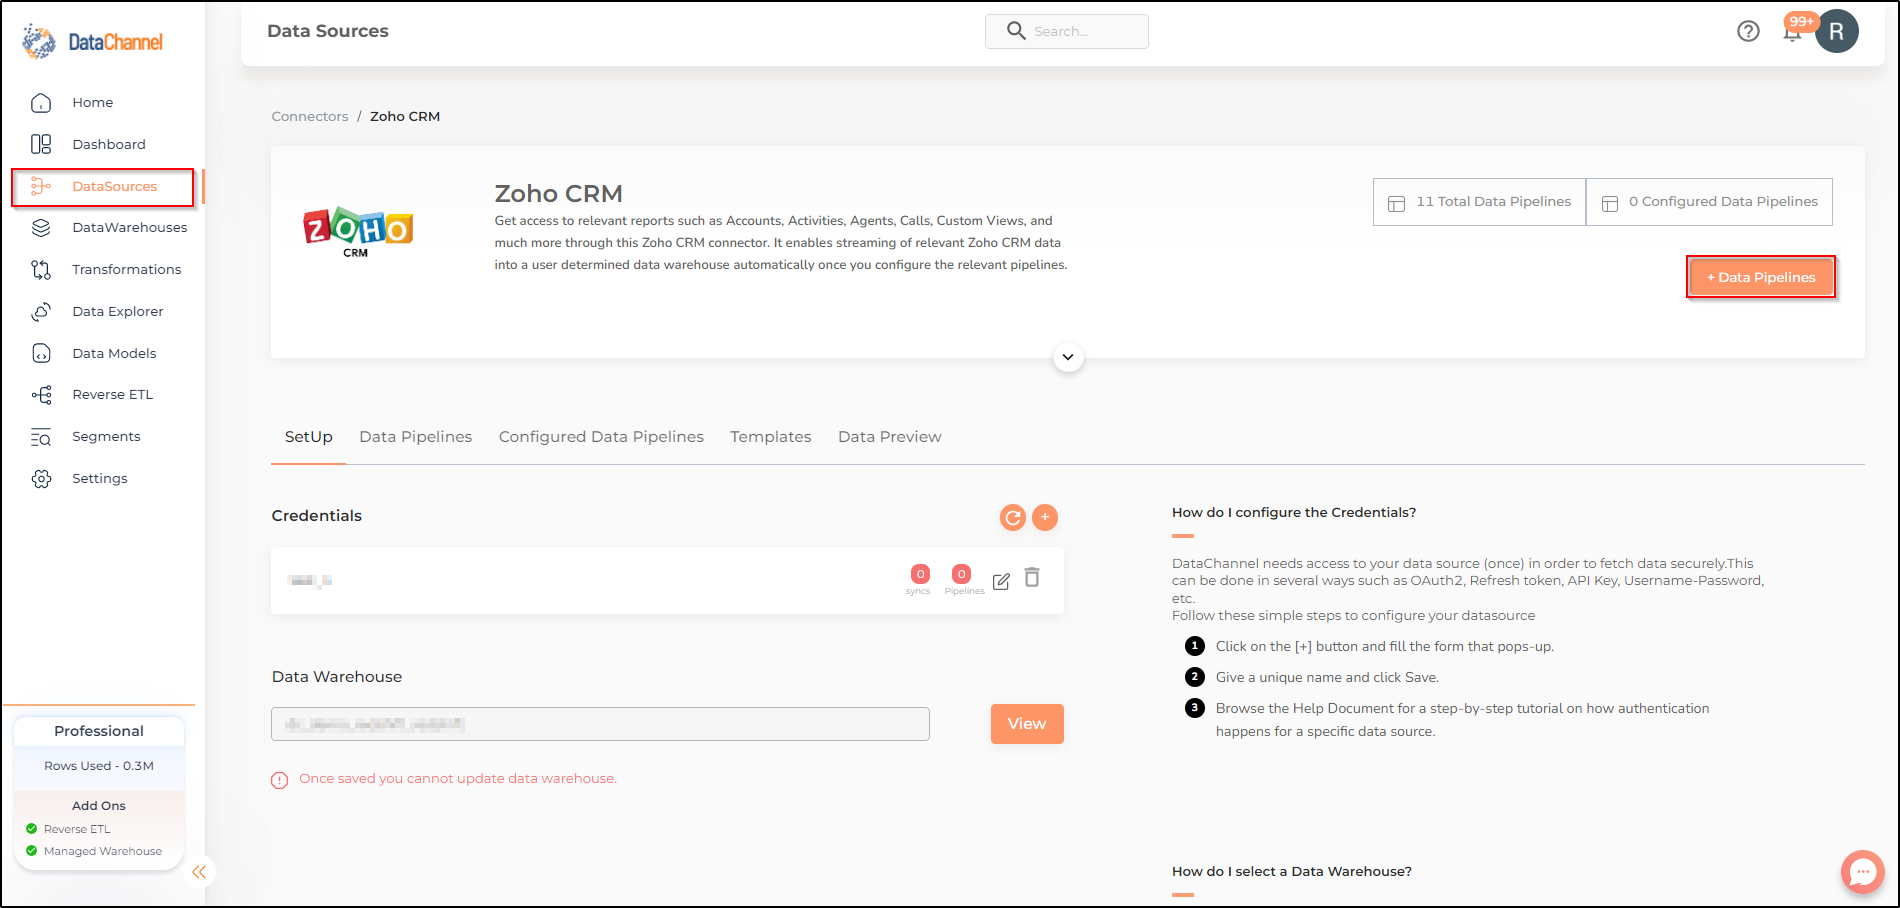1900x908 pixels.
Task: Open the Segments sidebar icon
Action: (x=41, y=437)
